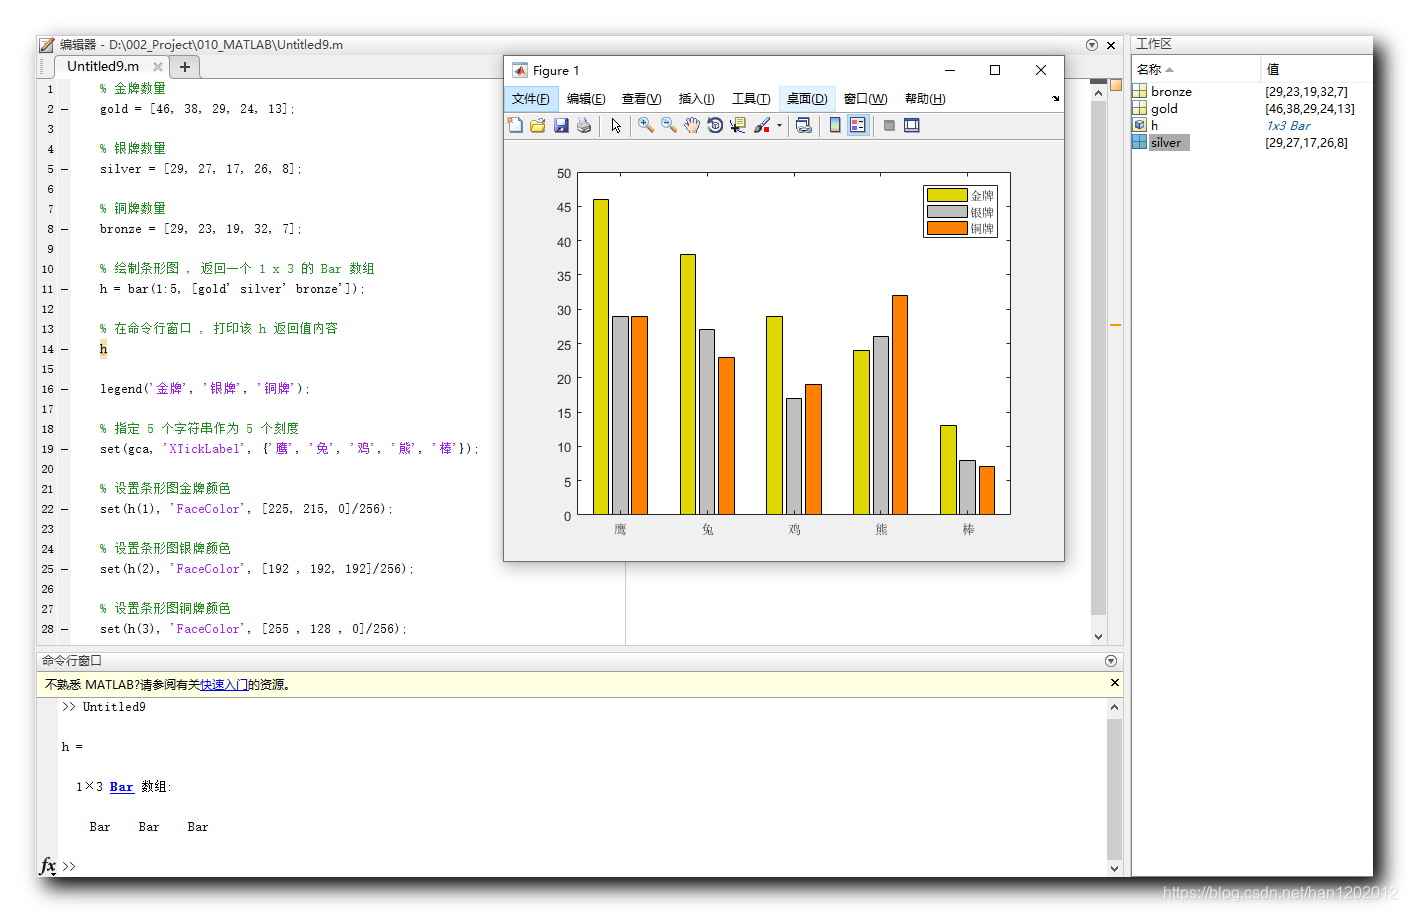This screenshot has height=912, width=1408.
Task: Open the 插入(I) menu in Figure 1
Action: [697, 98]
